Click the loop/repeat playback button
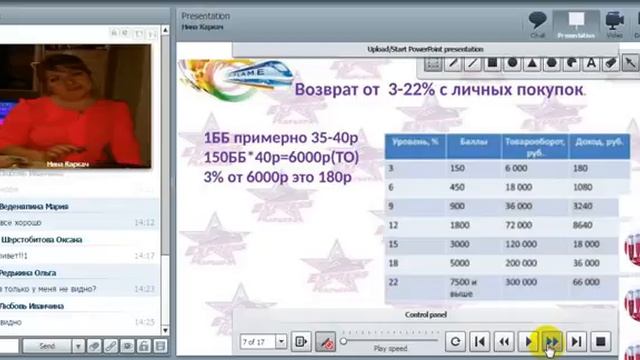This screenshot has width=640, height=360. (x=456, y=341)
